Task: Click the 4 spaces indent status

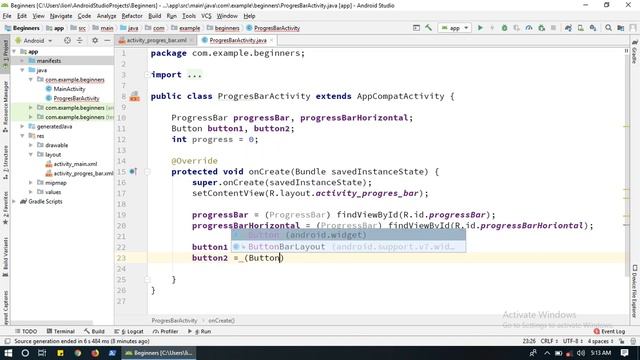Action: tap(600, 341)
